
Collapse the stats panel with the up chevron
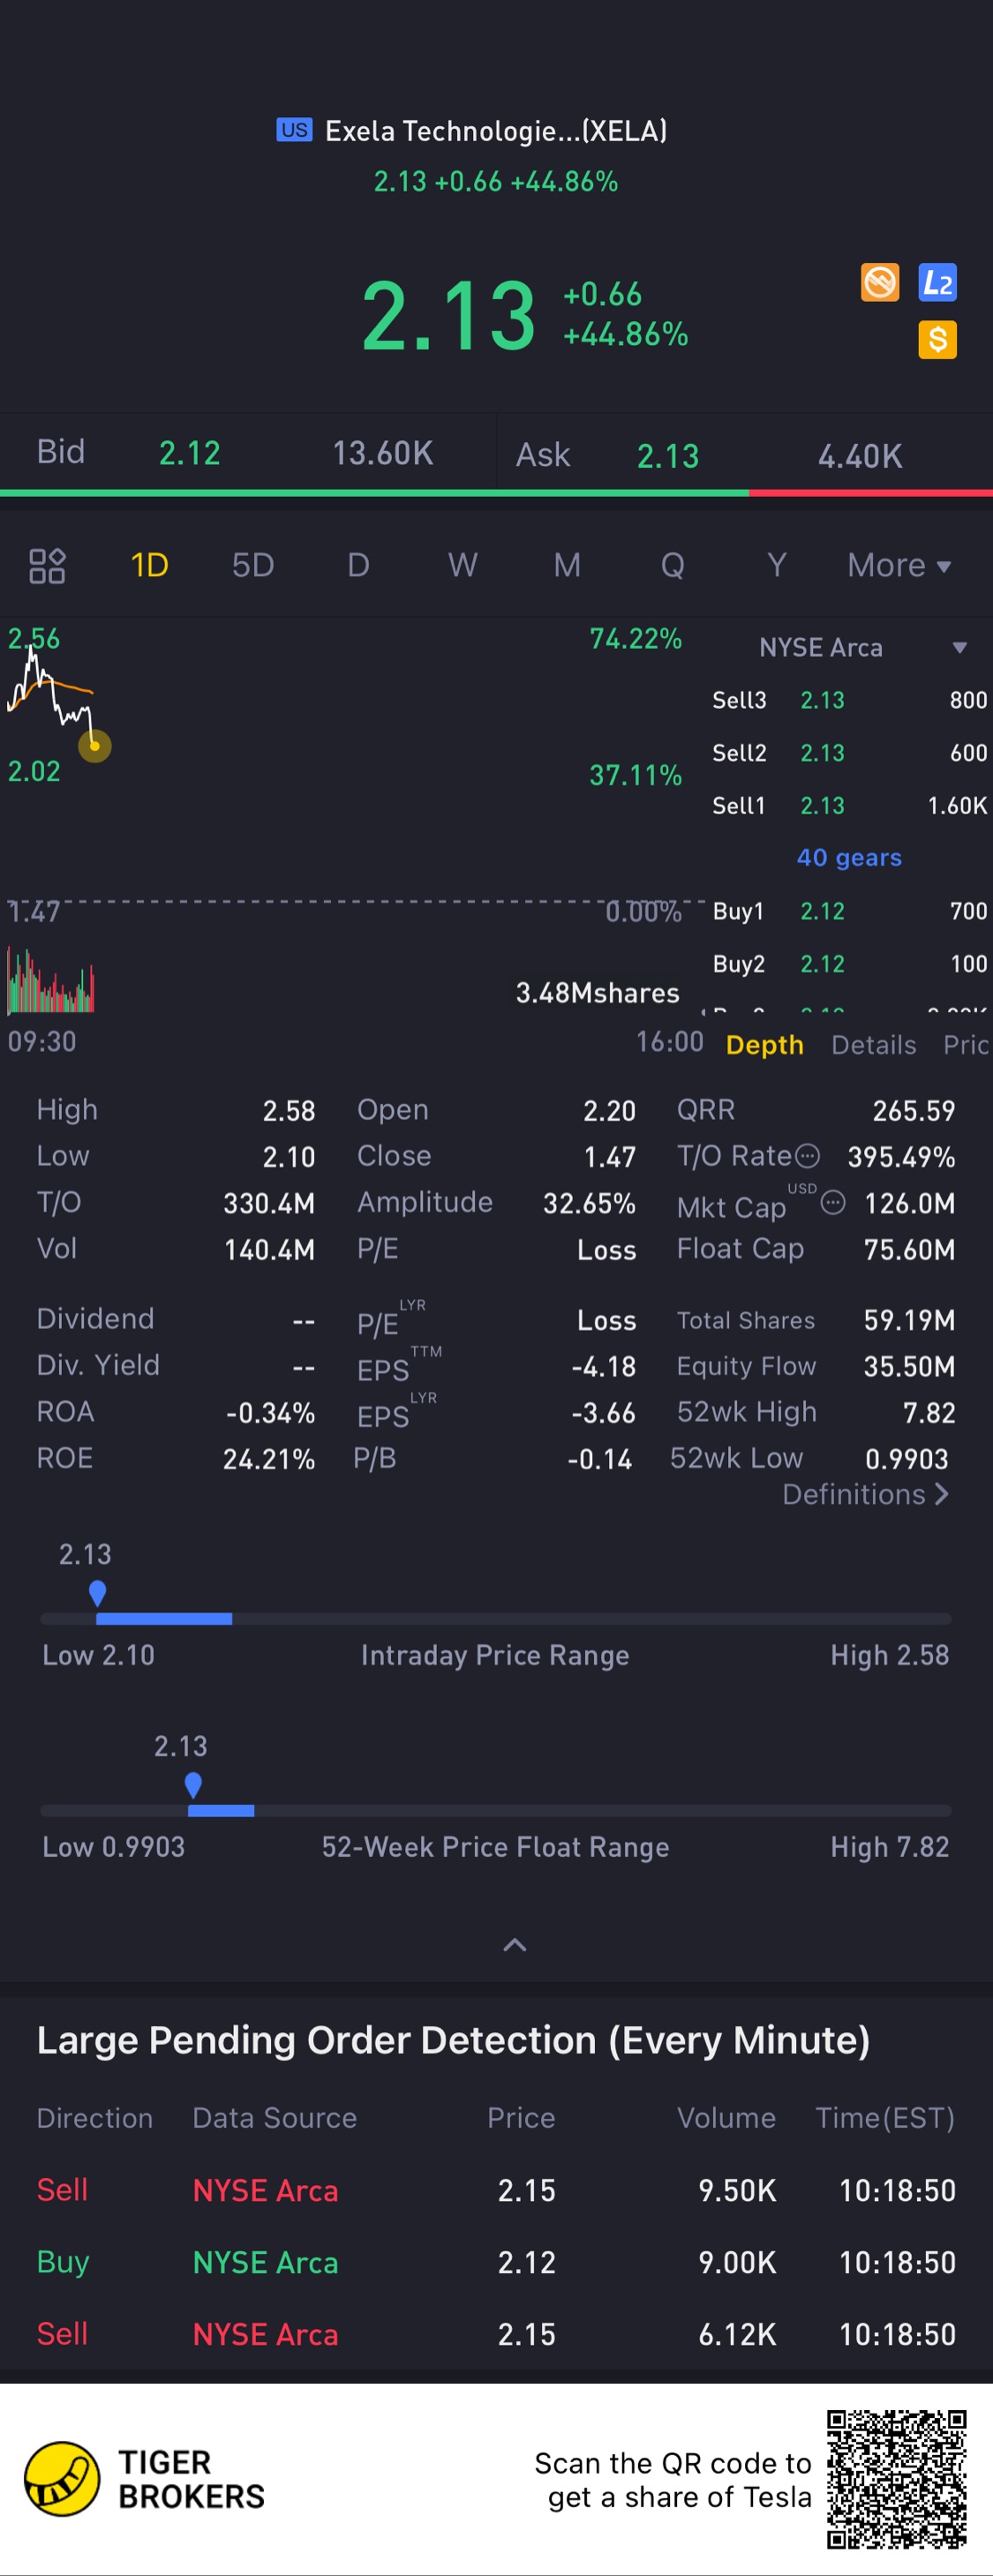click(x=514, y=1945)
